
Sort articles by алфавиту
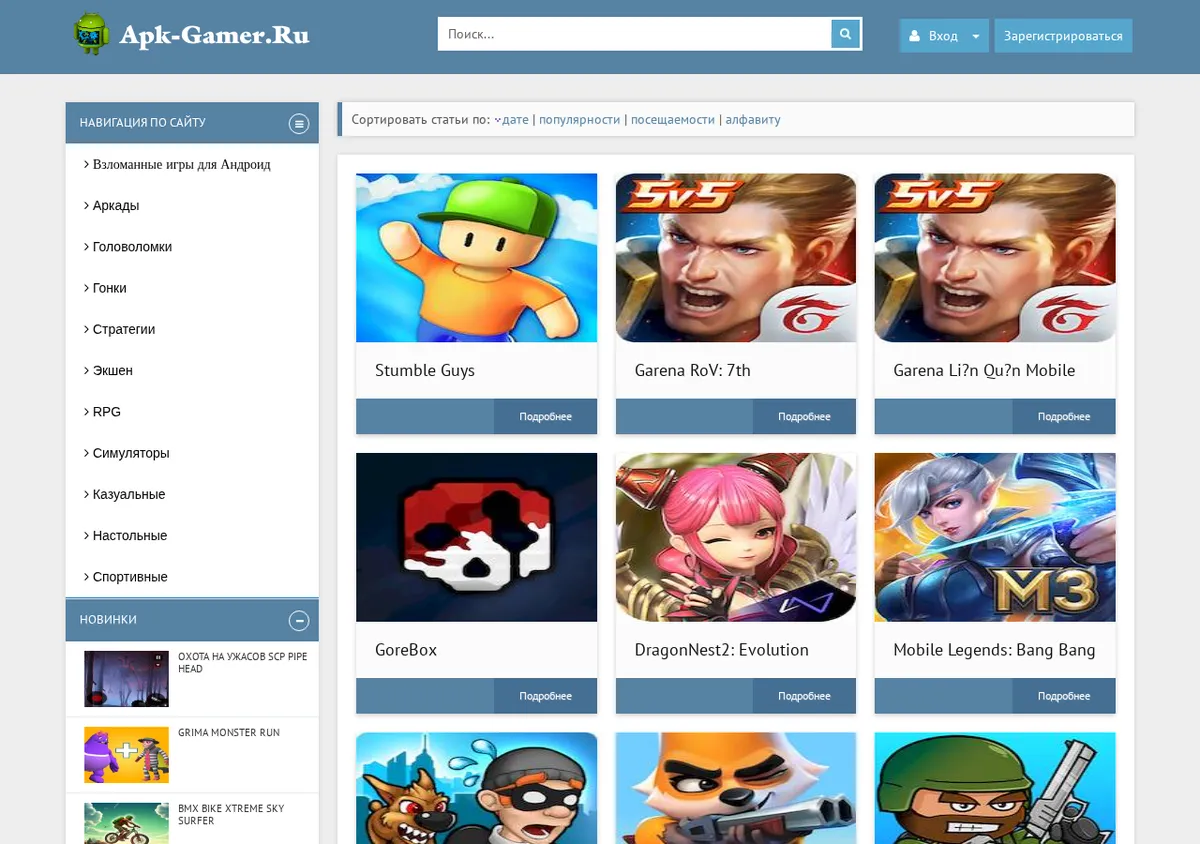753,119
